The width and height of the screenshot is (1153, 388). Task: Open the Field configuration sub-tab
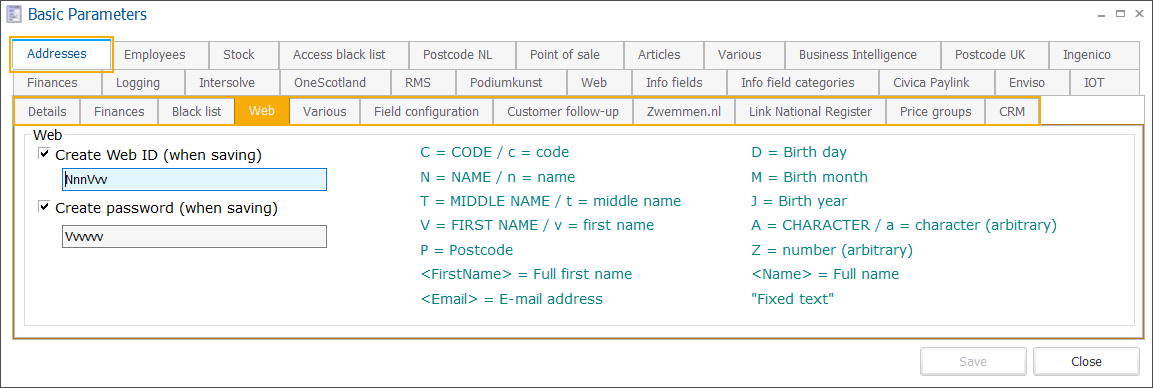click(x=426, y=112)
